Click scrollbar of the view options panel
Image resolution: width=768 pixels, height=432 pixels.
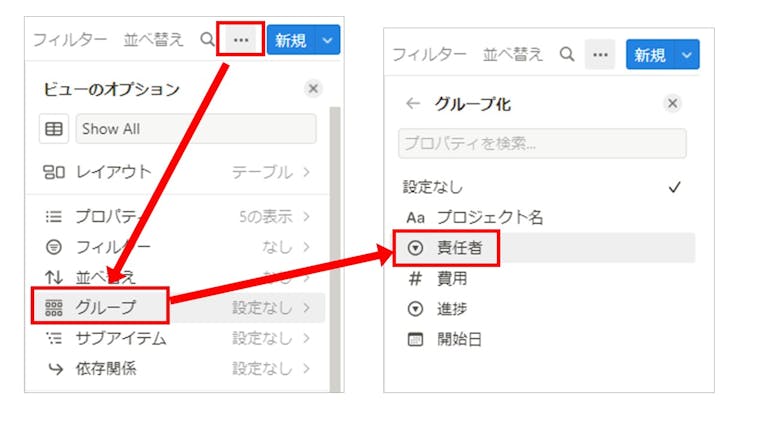pos(335,249)
